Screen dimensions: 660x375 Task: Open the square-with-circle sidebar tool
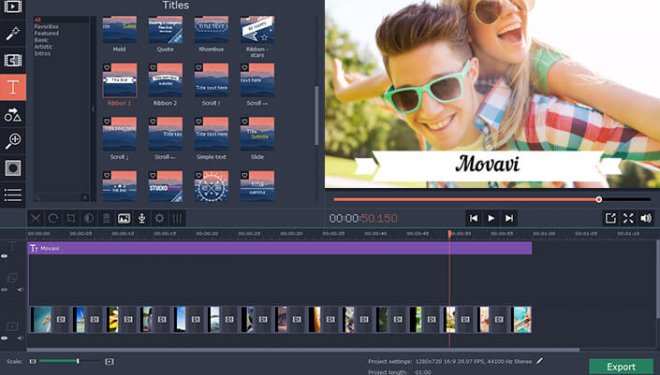(x=13, y=168)
